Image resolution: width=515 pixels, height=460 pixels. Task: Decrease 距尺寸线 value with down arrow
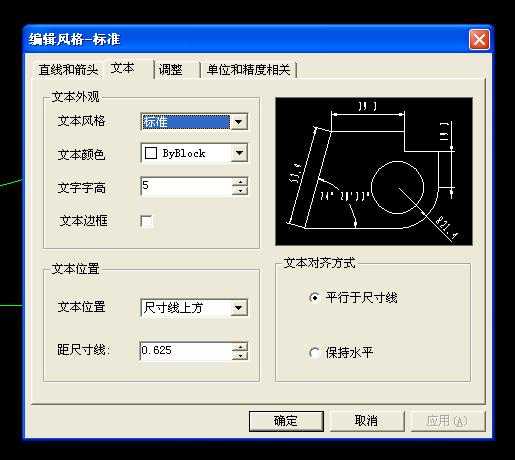point(240,356)
